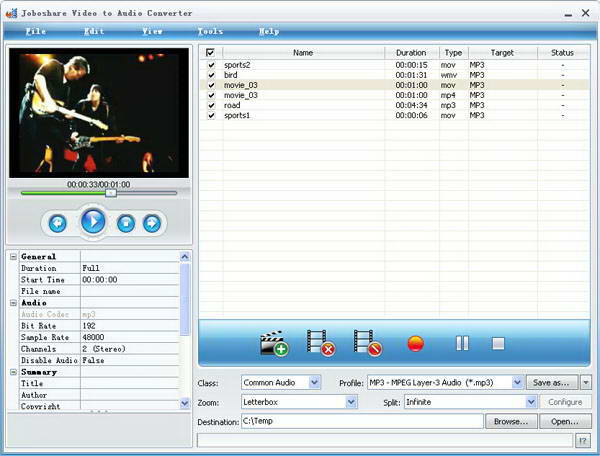This screenshot has width=600, height=456.
Task: Click the previous button in the player
Action: pos(57,223)
